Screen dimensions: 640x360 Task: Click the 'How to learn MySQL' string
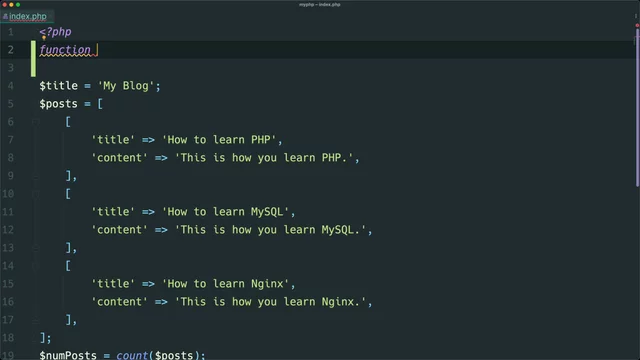[x=226, y=212]
